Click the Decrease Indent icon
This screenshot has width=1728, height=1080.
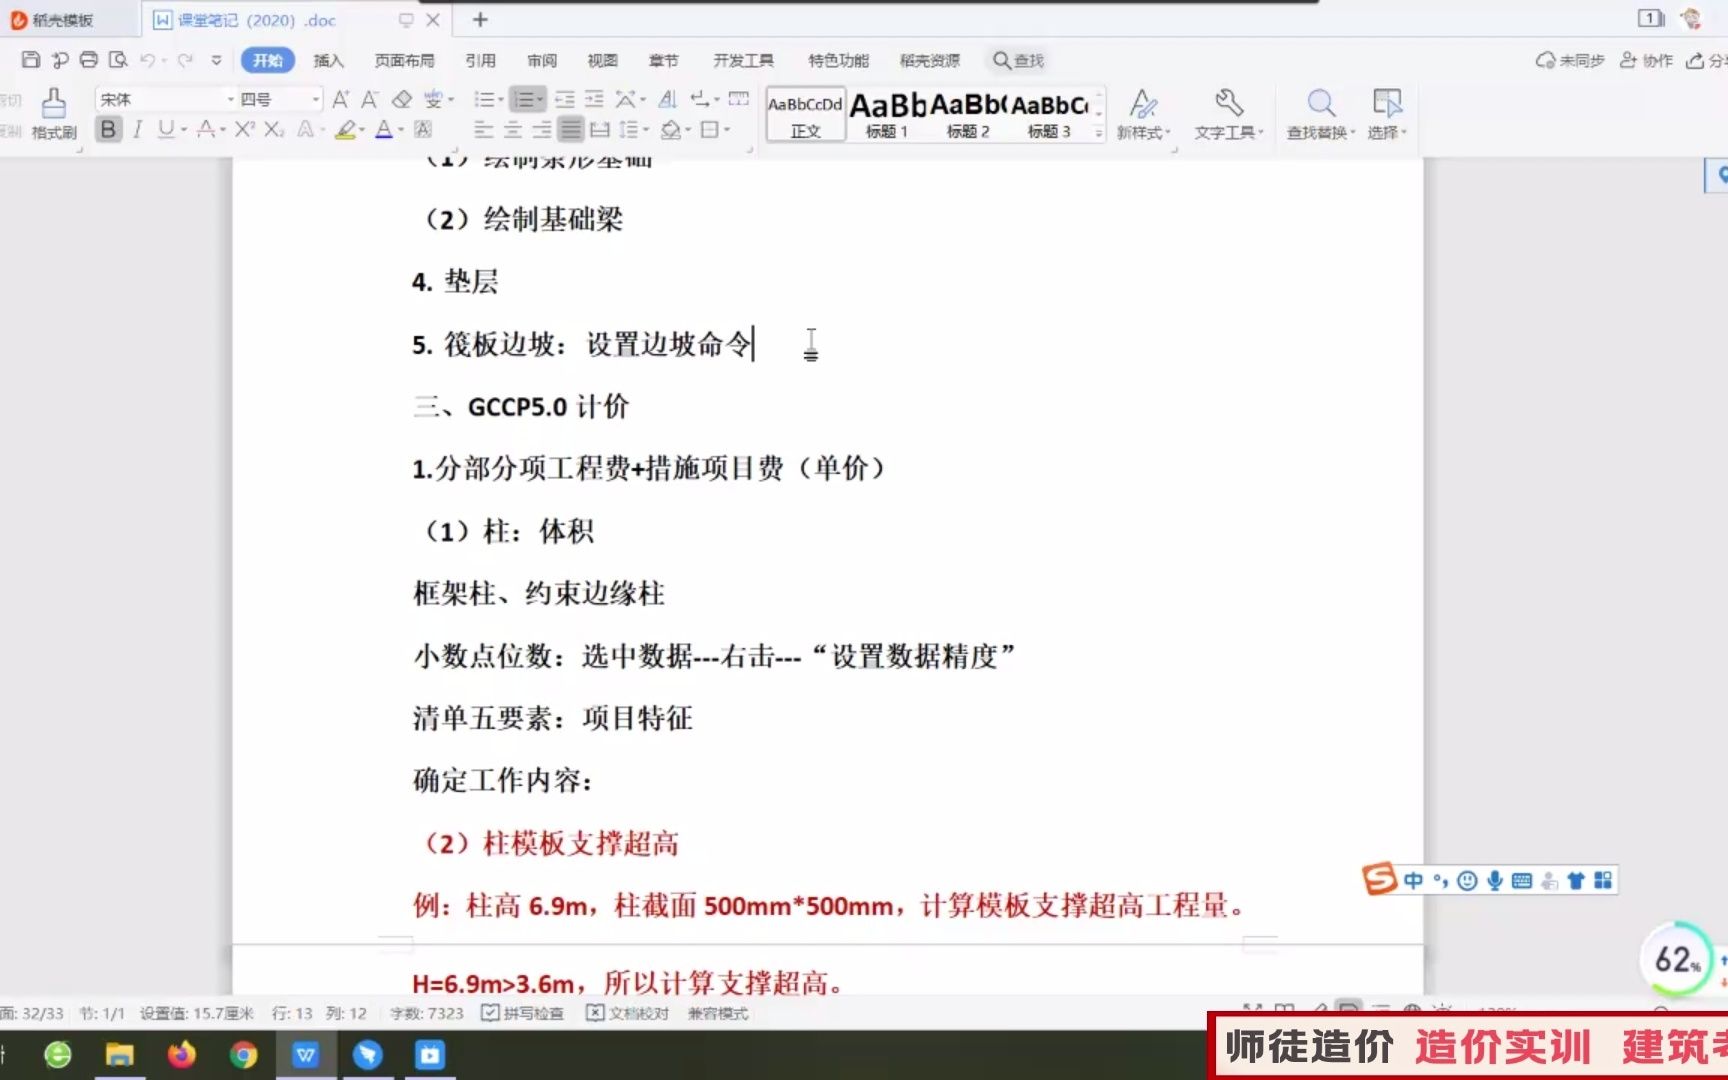pos(565,99)
